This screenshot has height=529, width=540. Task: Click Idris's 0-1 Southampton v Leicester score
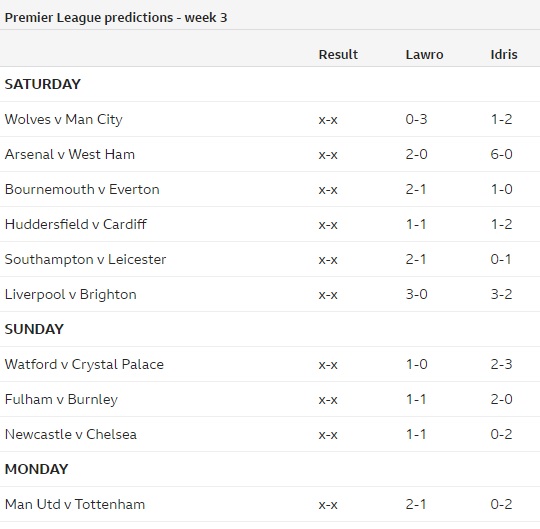tap(501, 259)
